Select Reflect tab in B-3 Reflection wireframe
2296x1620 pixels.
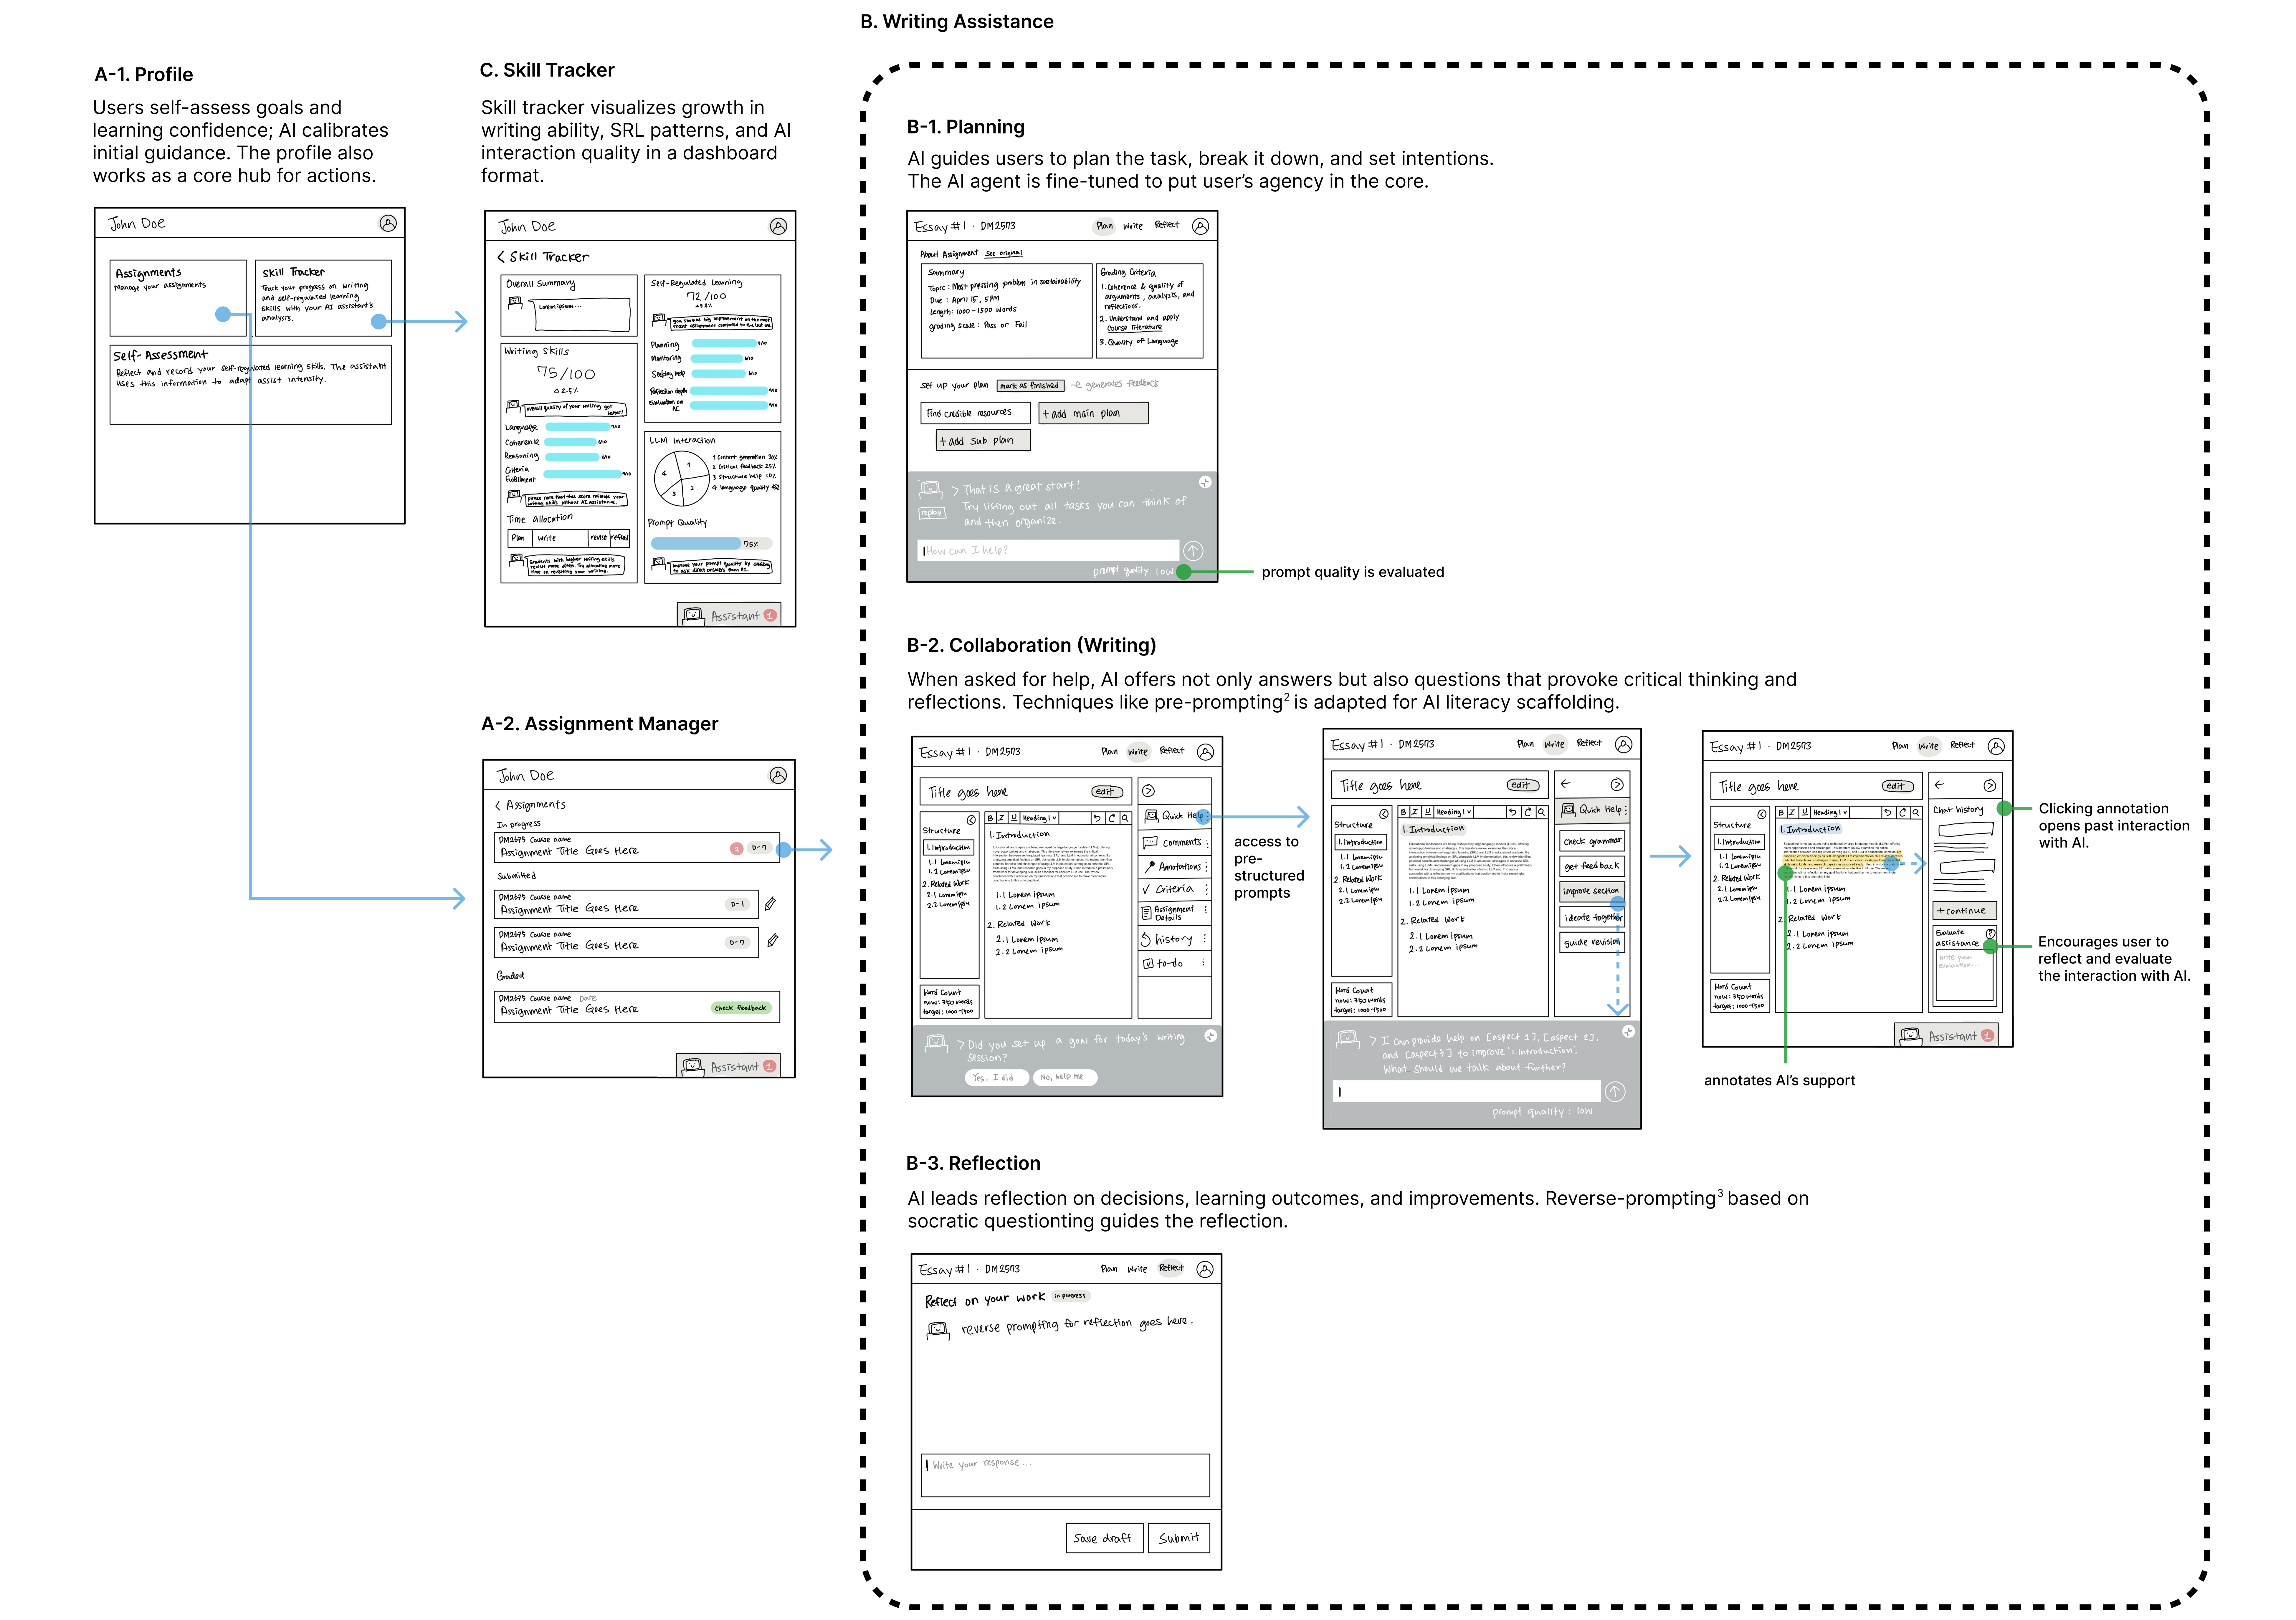(1171, 1268)
